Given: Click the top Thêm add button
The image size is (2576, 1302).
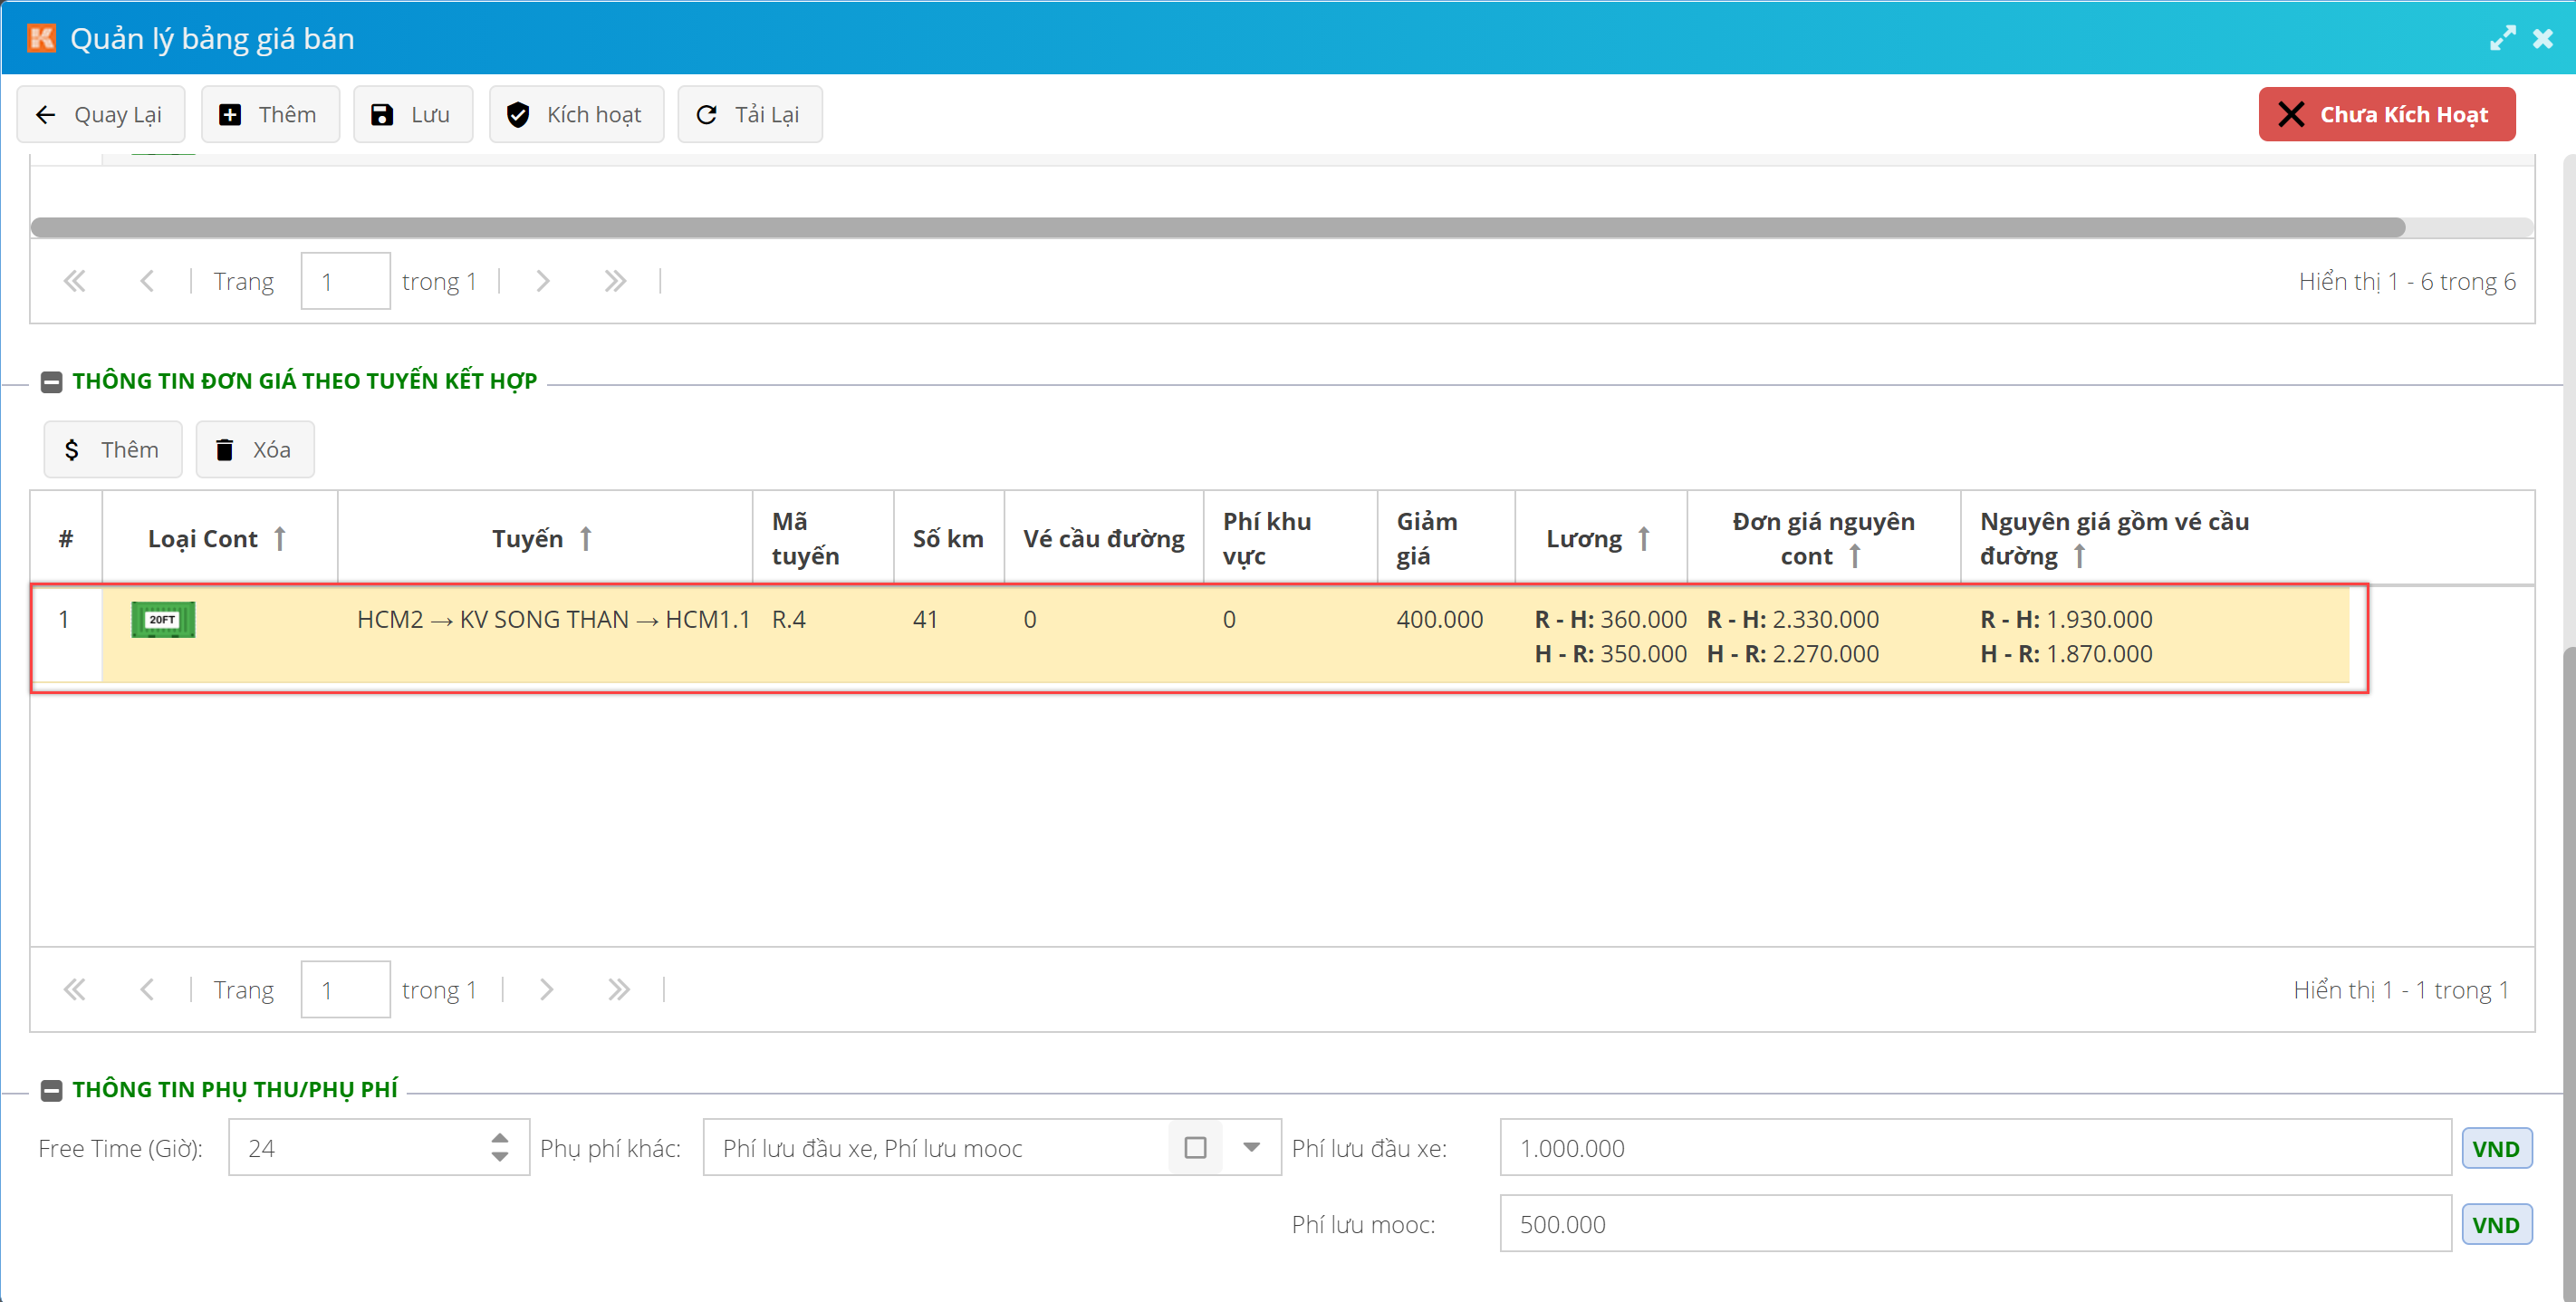Looking at the screenshot, I should click(269, 115).
